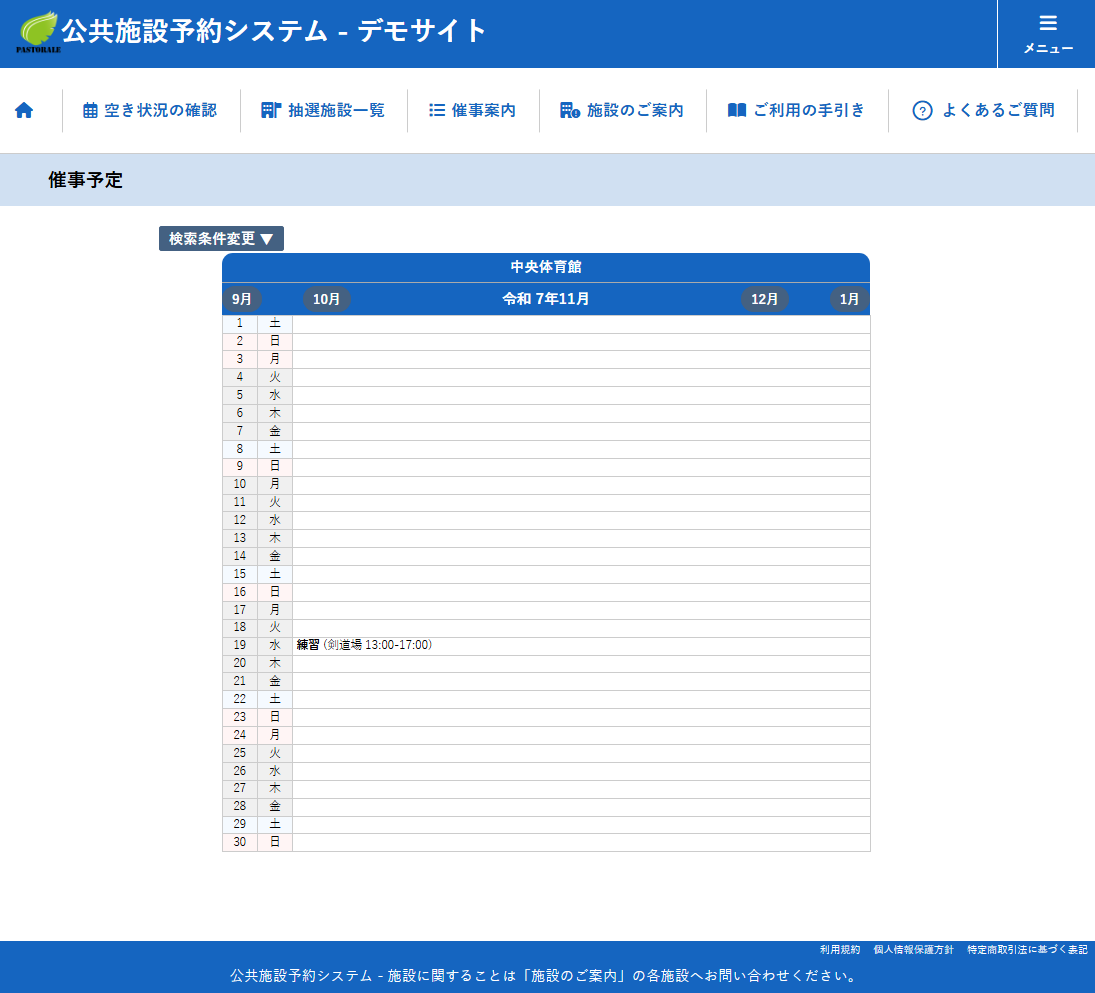
Task: Go to previous month 10月
Action: click(327, 299)
